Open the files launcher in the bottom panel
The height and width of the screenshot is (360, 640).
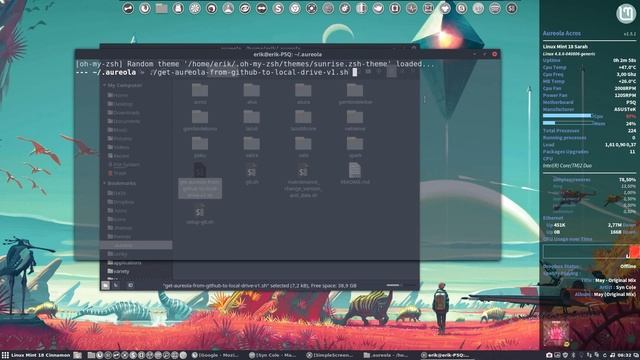[91, 356]
